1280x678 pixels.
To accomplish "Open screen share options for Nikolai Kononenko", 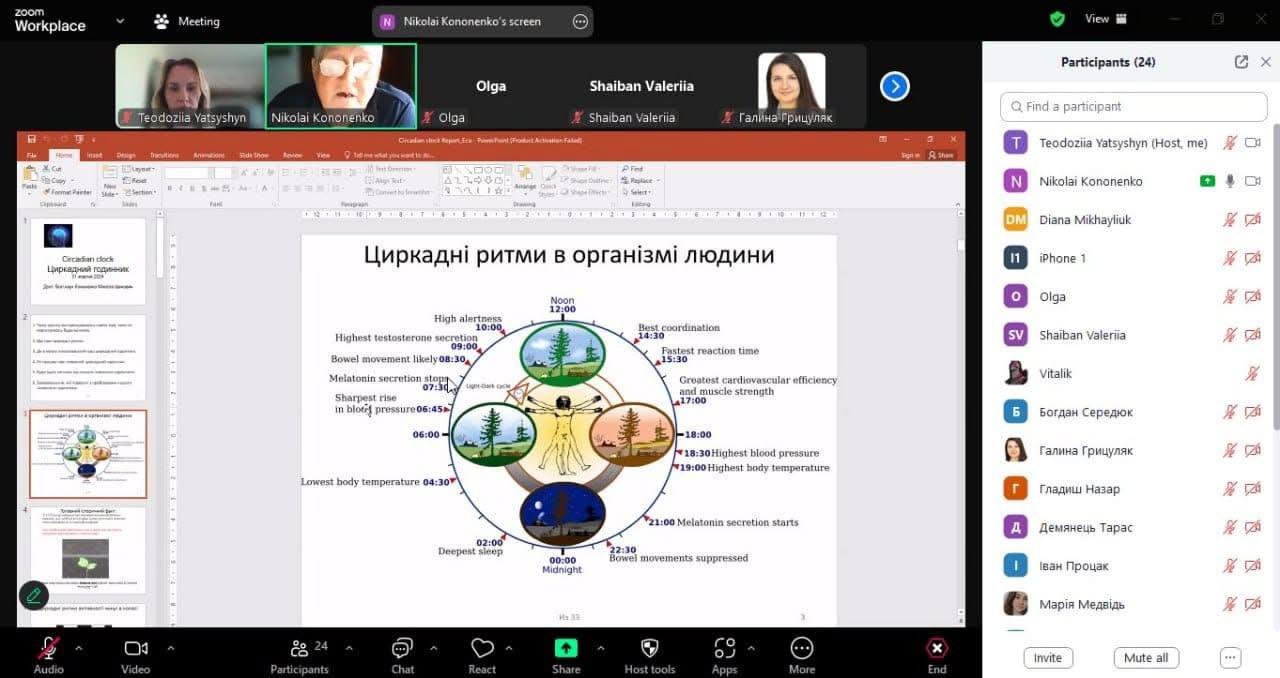I will (x=580, y=21).
